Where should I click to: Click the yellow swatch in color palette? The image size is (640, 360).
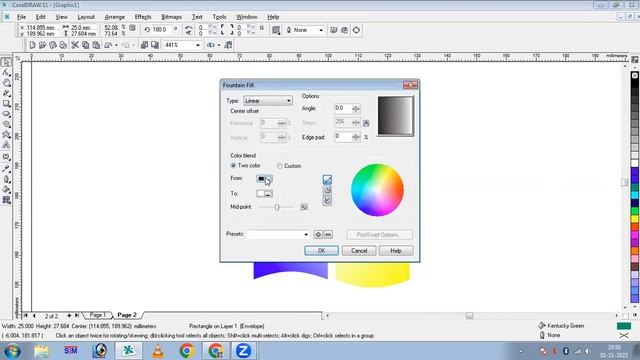pyautogui.click(x=635, y=219)
